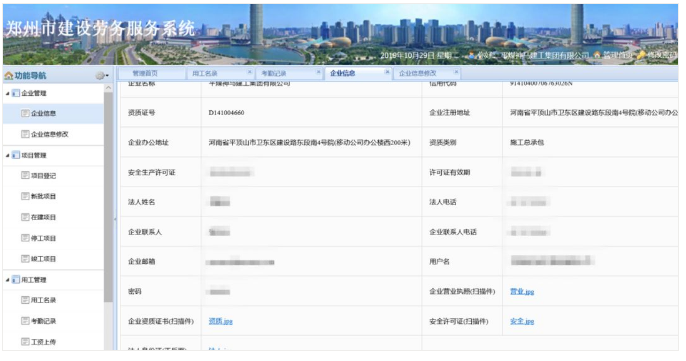Click 修改密码 link in the top banner
686x361 pixels.
[x=661, y=55]
